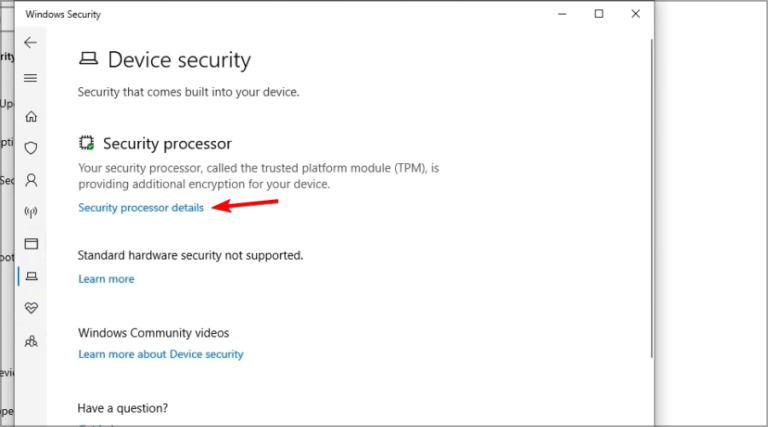Open Learn more about Device security link
The height and width of the screenshot is (427, 768).
click(161, 354)
